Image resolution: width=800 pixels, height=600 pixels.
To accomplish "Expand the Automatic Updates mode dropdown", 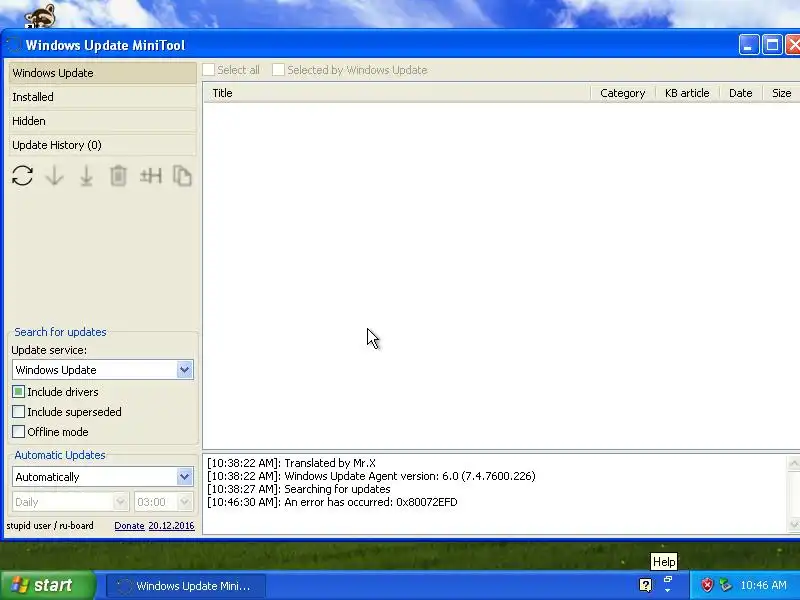I will 184,477.
